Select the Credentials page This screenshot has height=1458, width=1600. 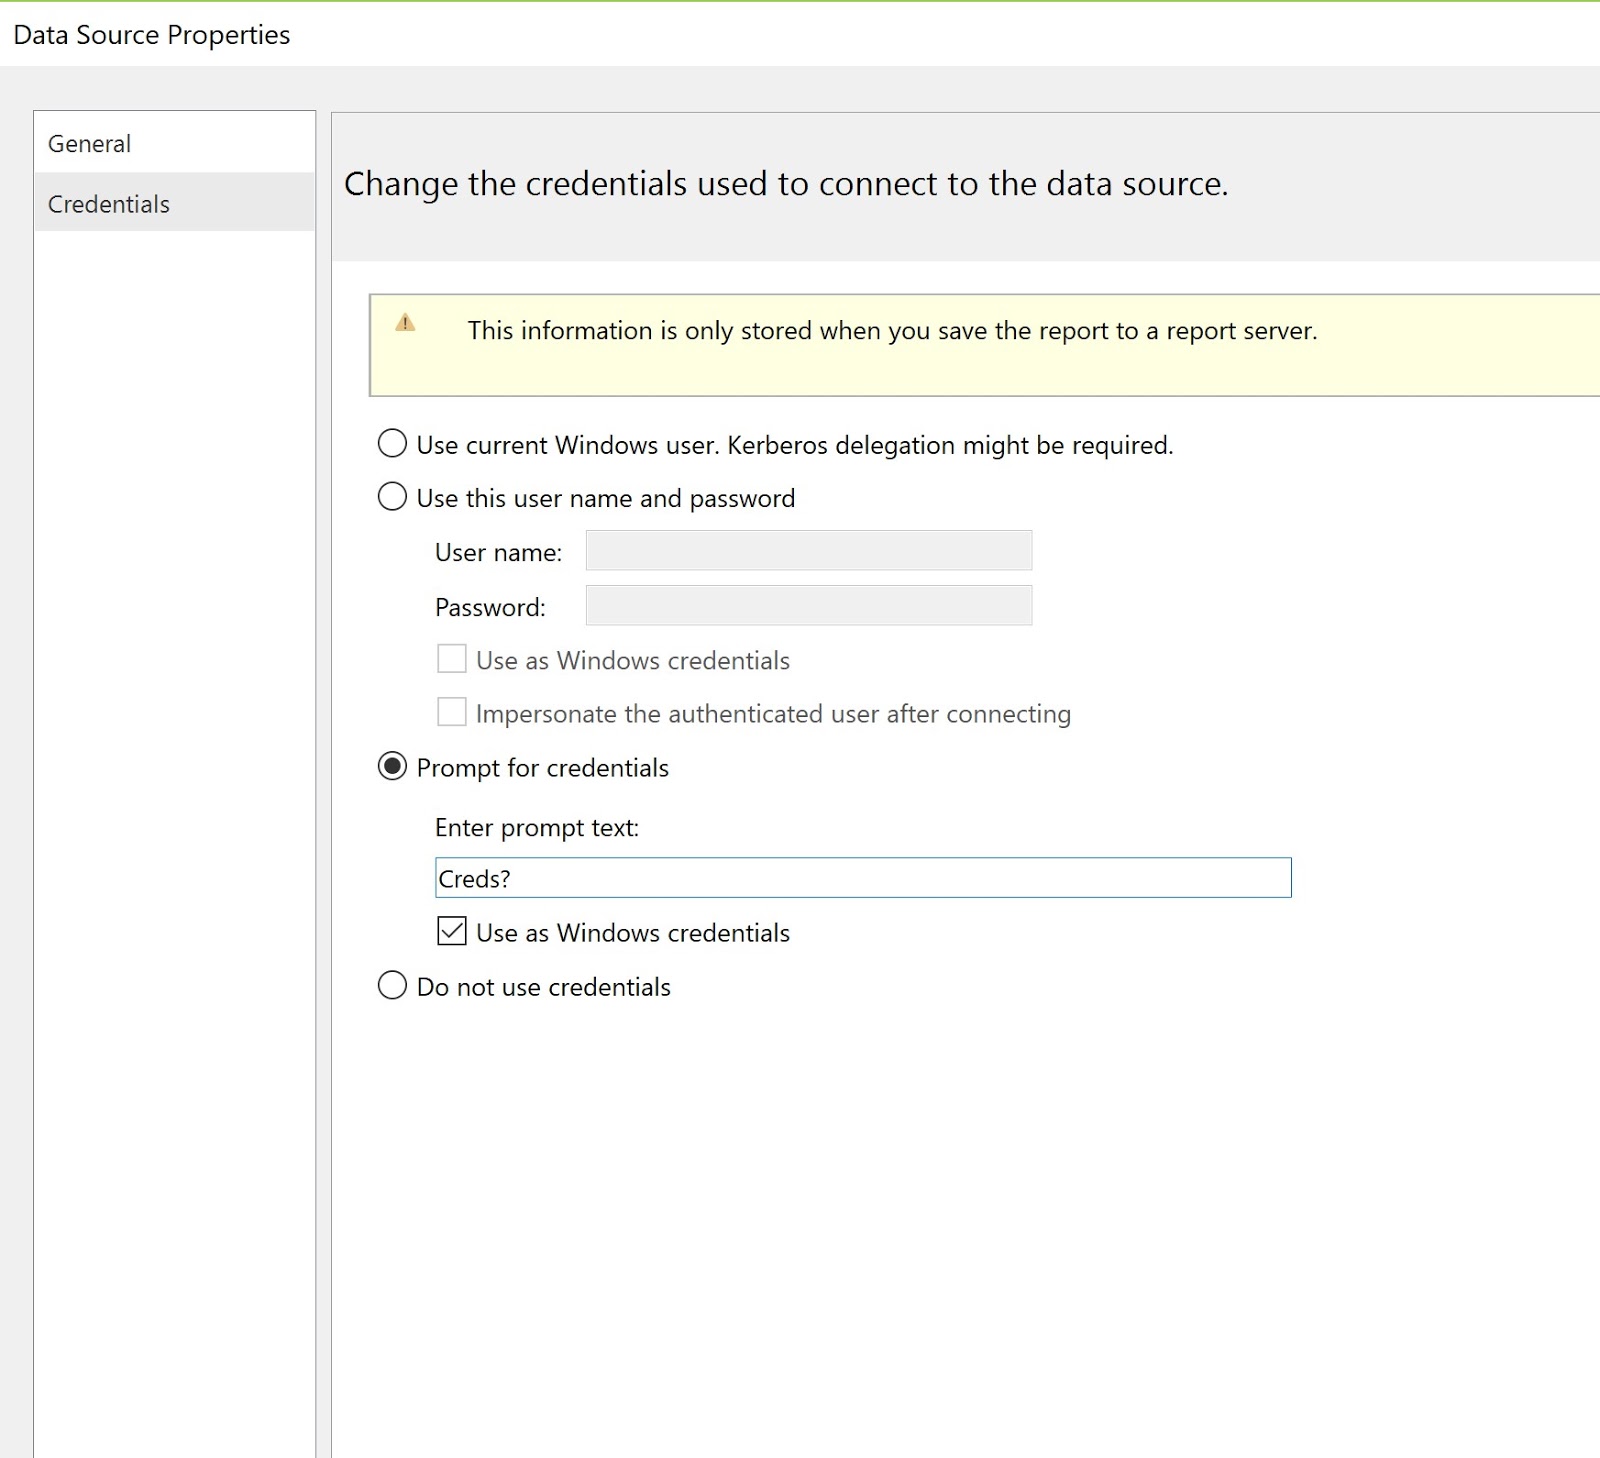(174, 203)
